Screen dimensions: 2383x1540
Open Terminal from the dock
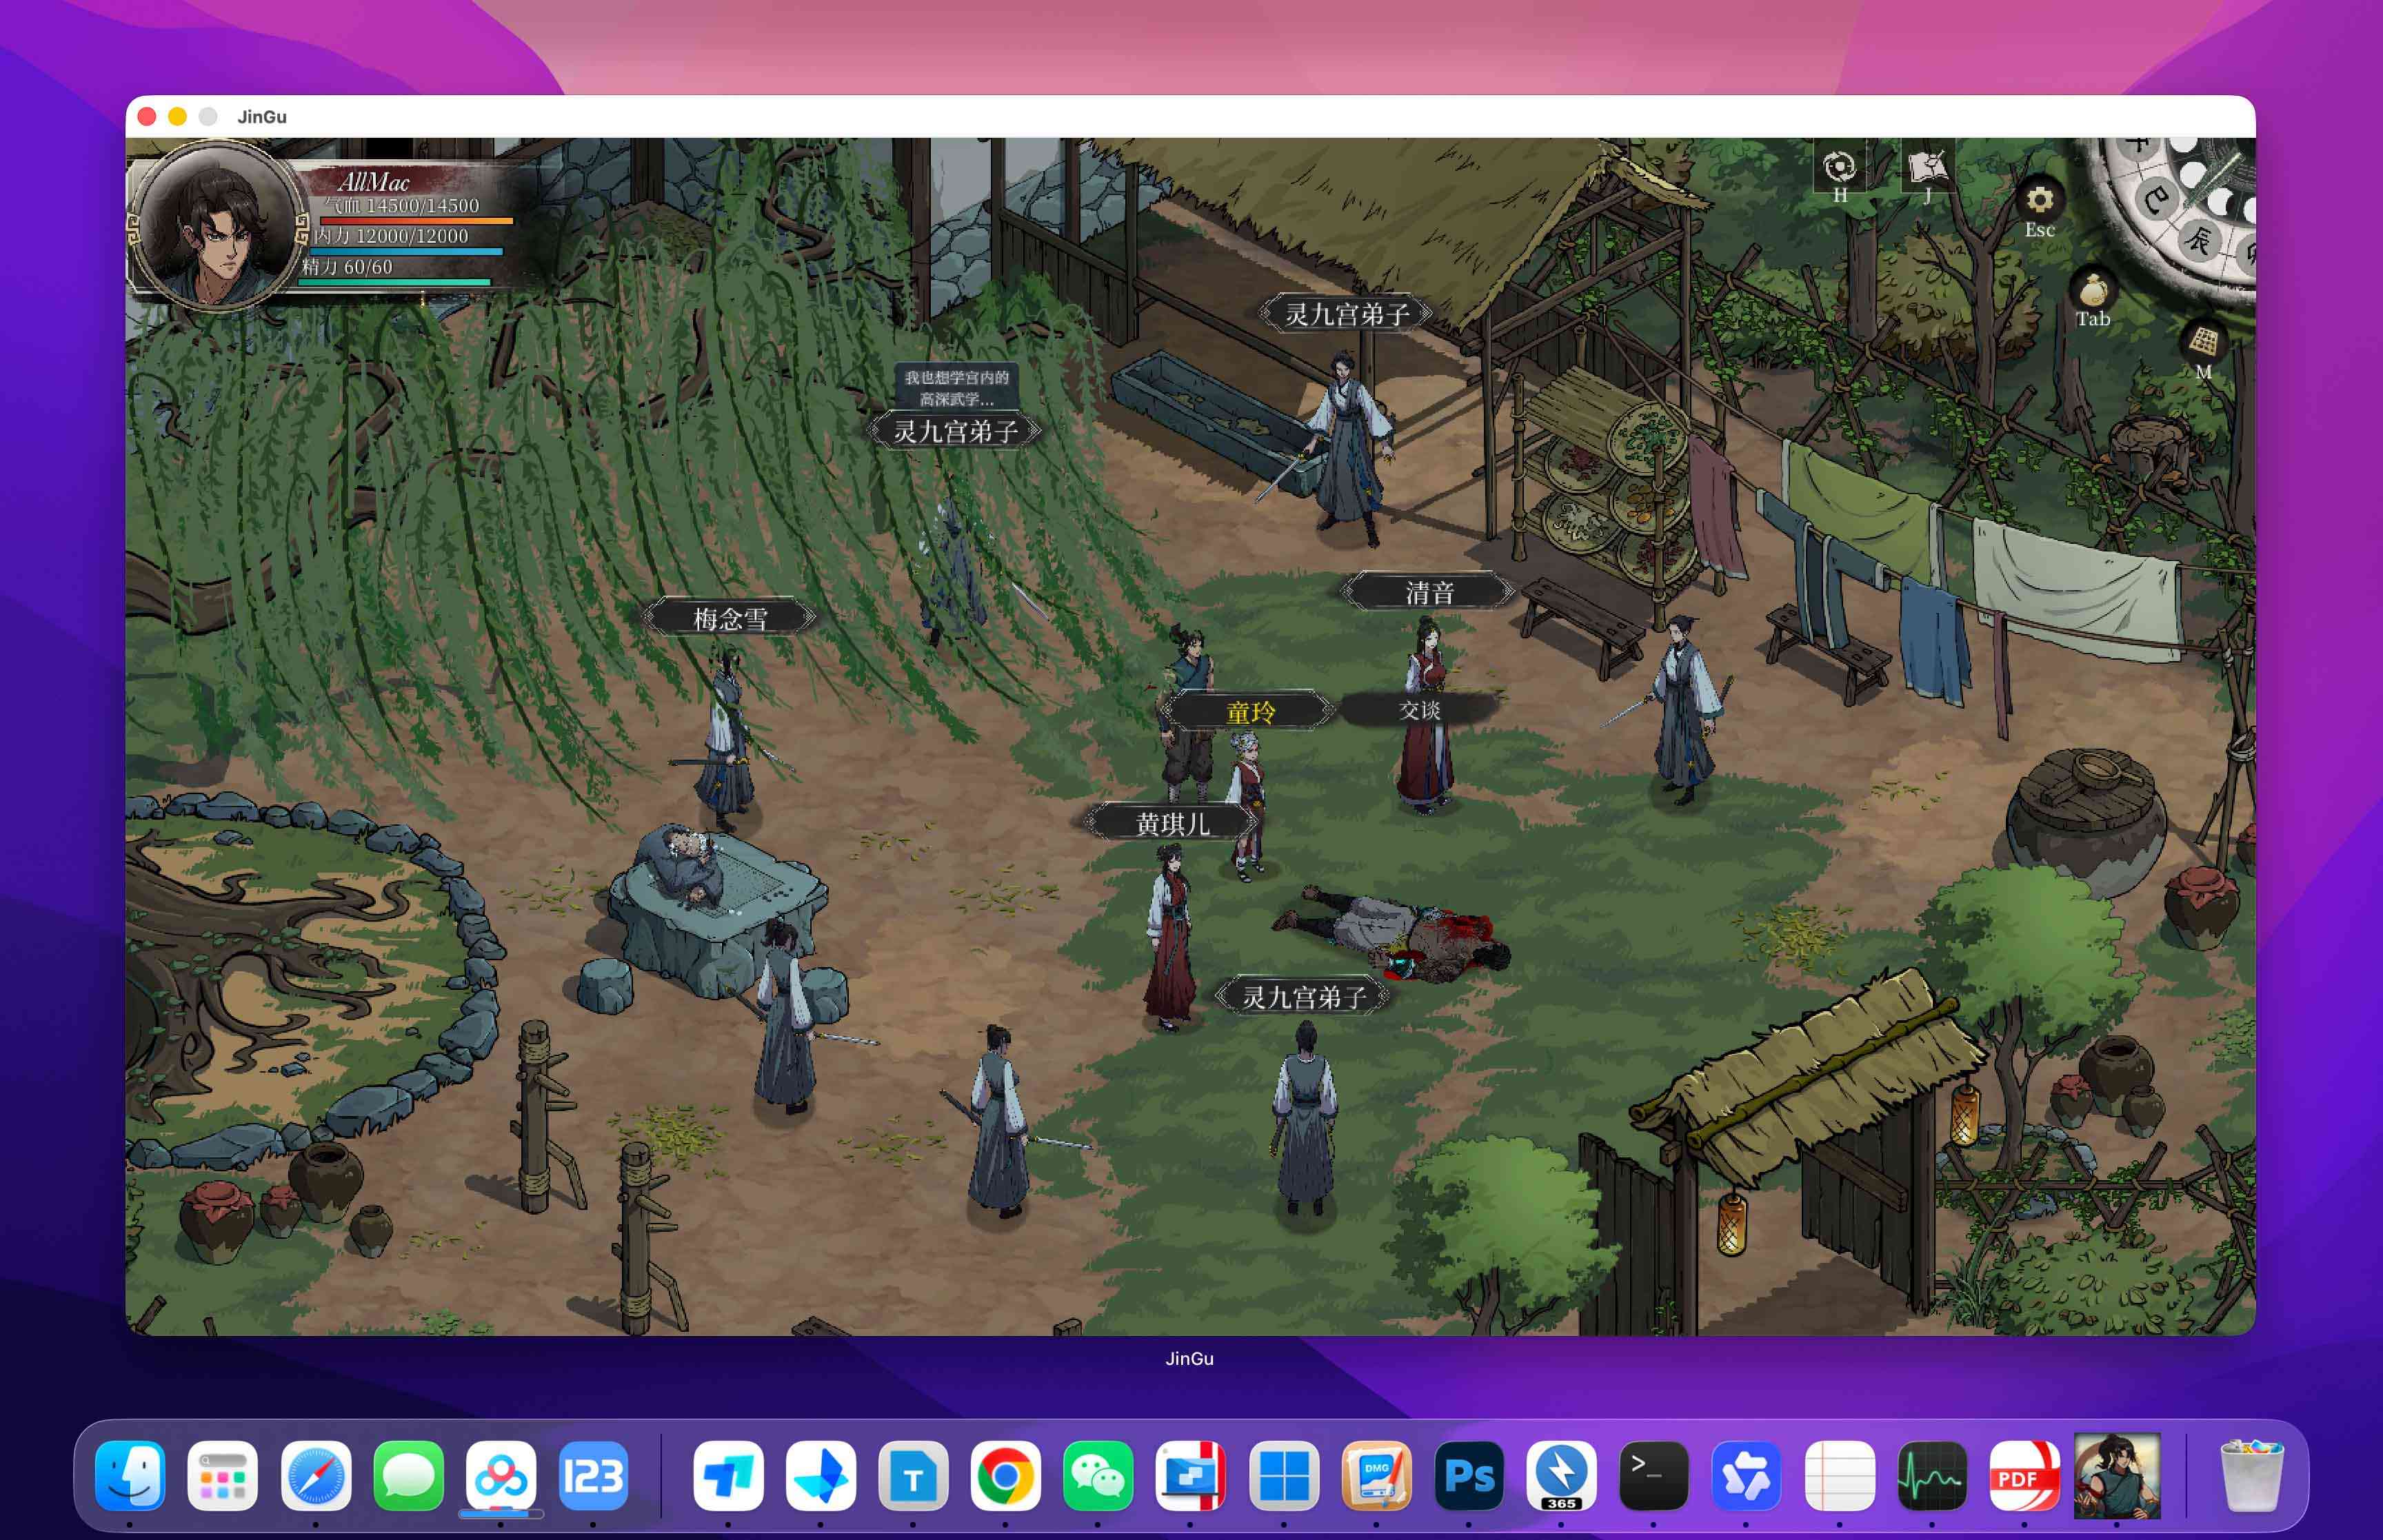(x=1653, y=1476)
